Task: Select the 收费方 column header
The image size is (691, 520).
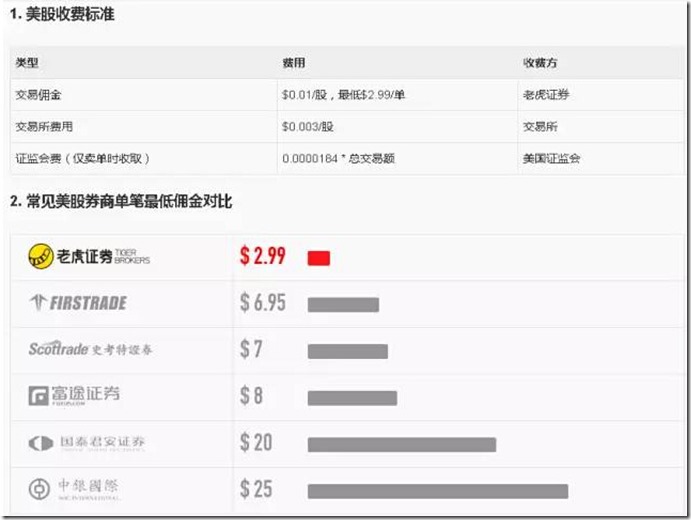Action: pyautogui.click(x=539, y=63)
